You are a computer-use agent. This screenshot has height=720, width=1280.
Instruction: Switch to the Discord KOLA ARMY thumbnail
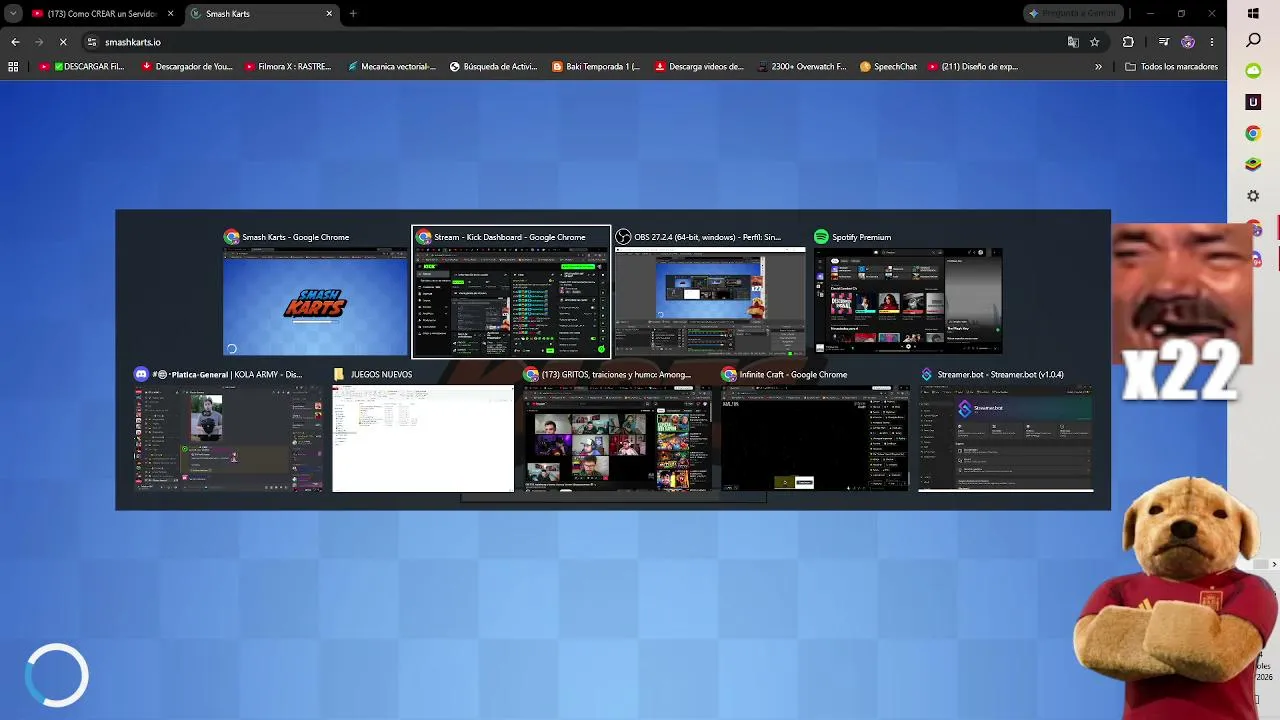tap(228, 429)
